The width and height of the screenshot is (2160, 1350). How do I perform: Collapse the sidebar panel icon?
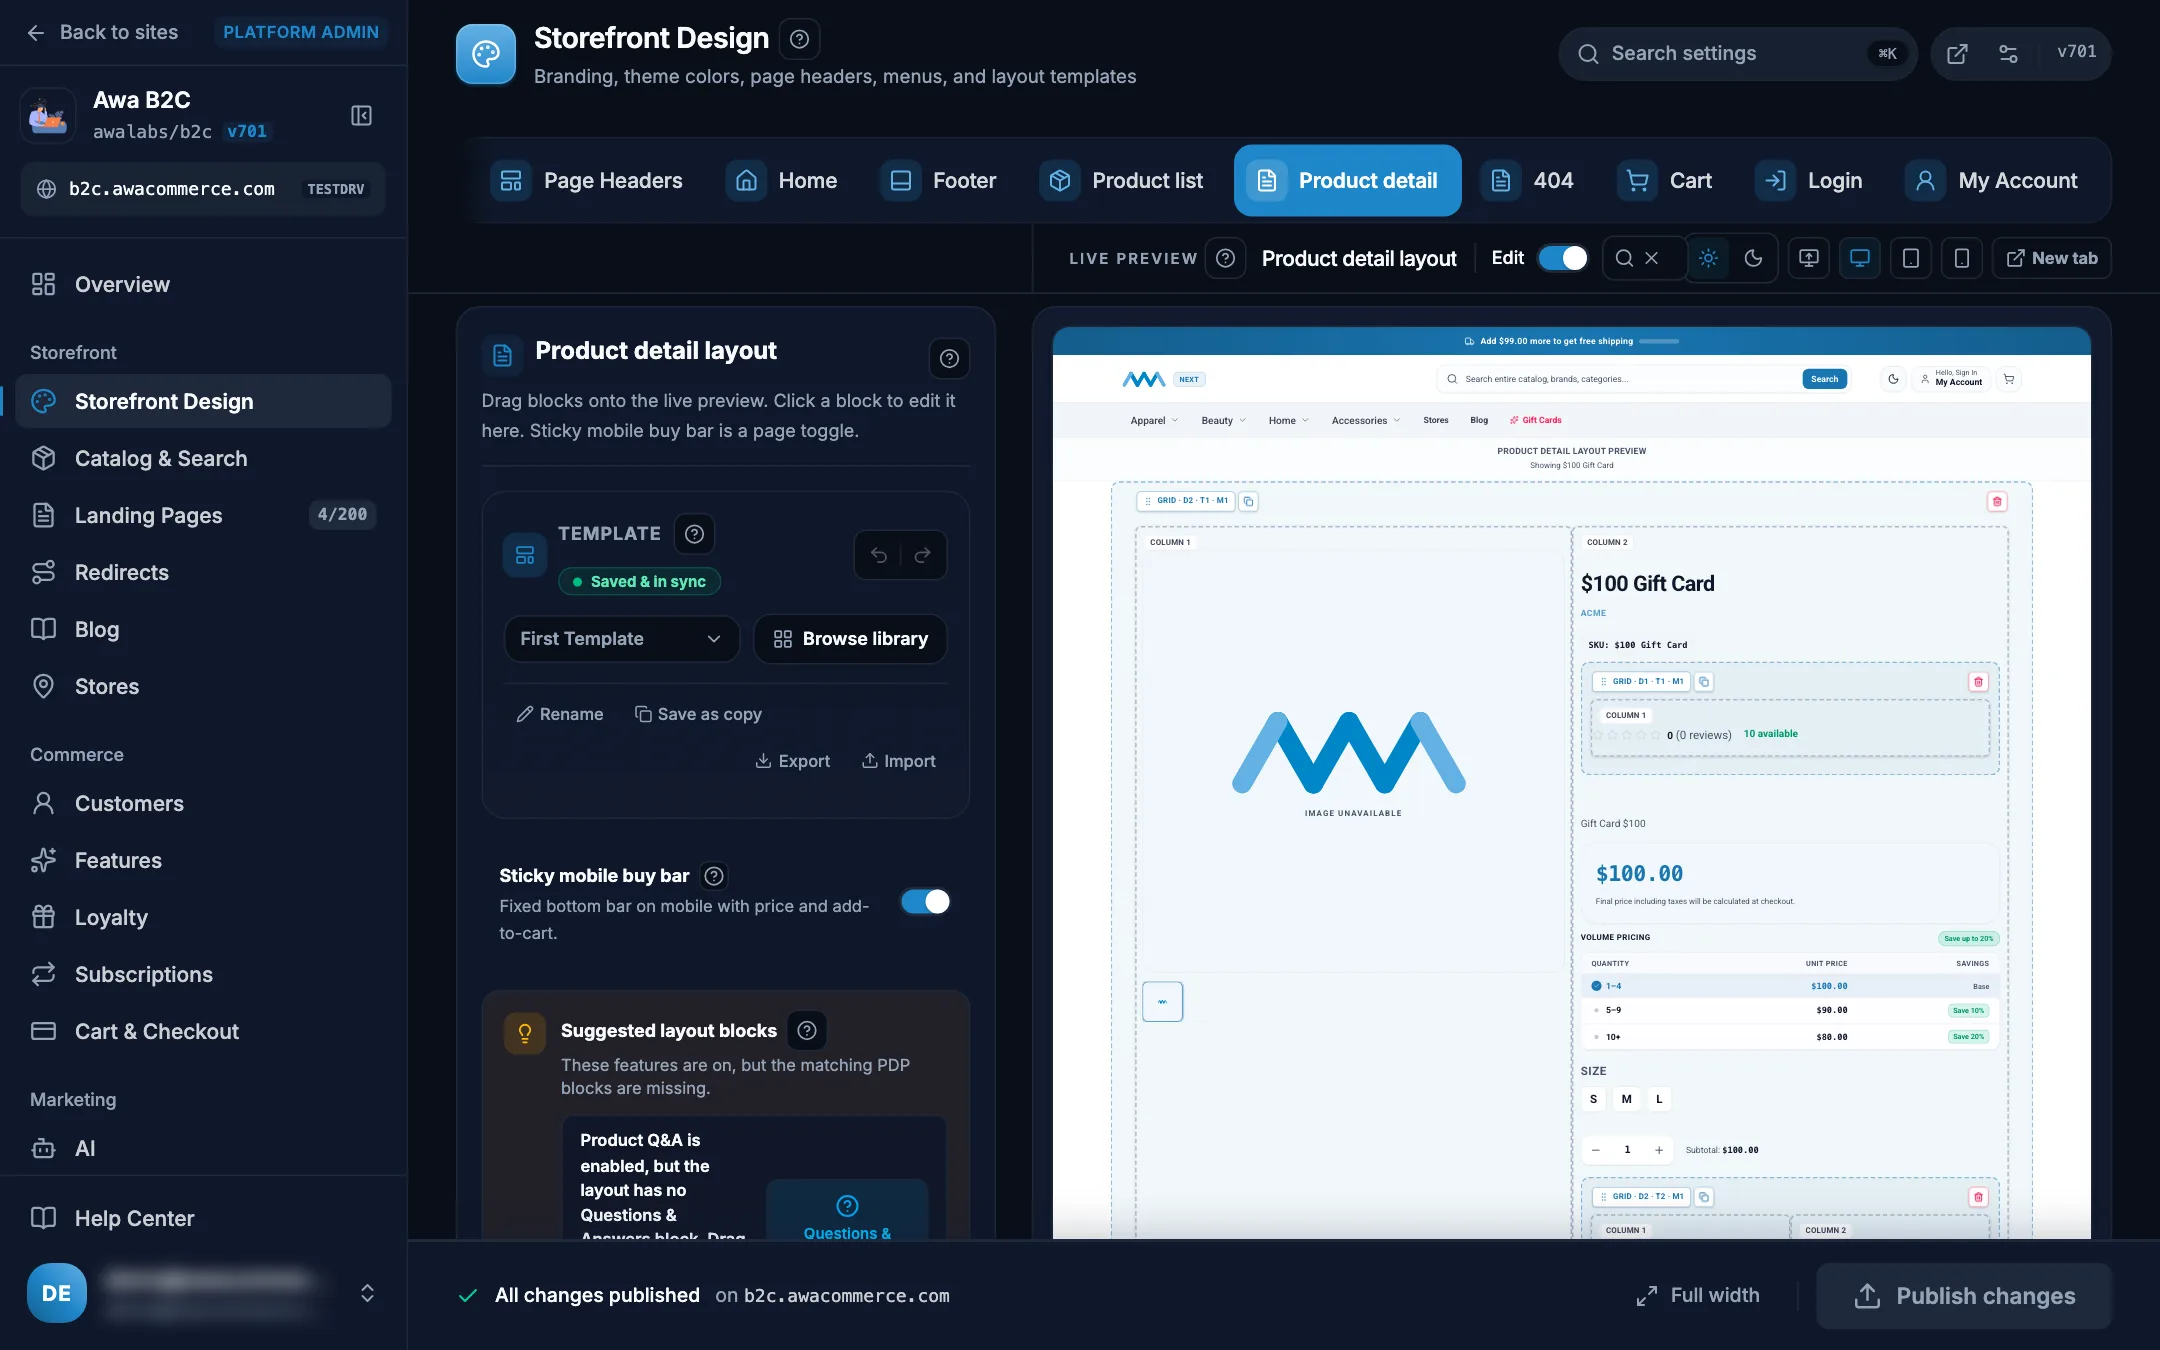[361, 115]
